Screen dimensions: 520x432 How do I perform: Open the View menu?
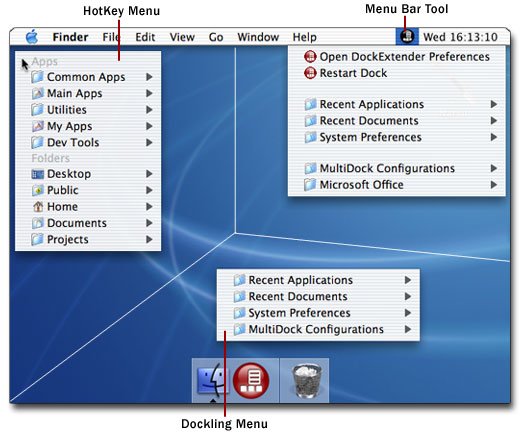182,37
